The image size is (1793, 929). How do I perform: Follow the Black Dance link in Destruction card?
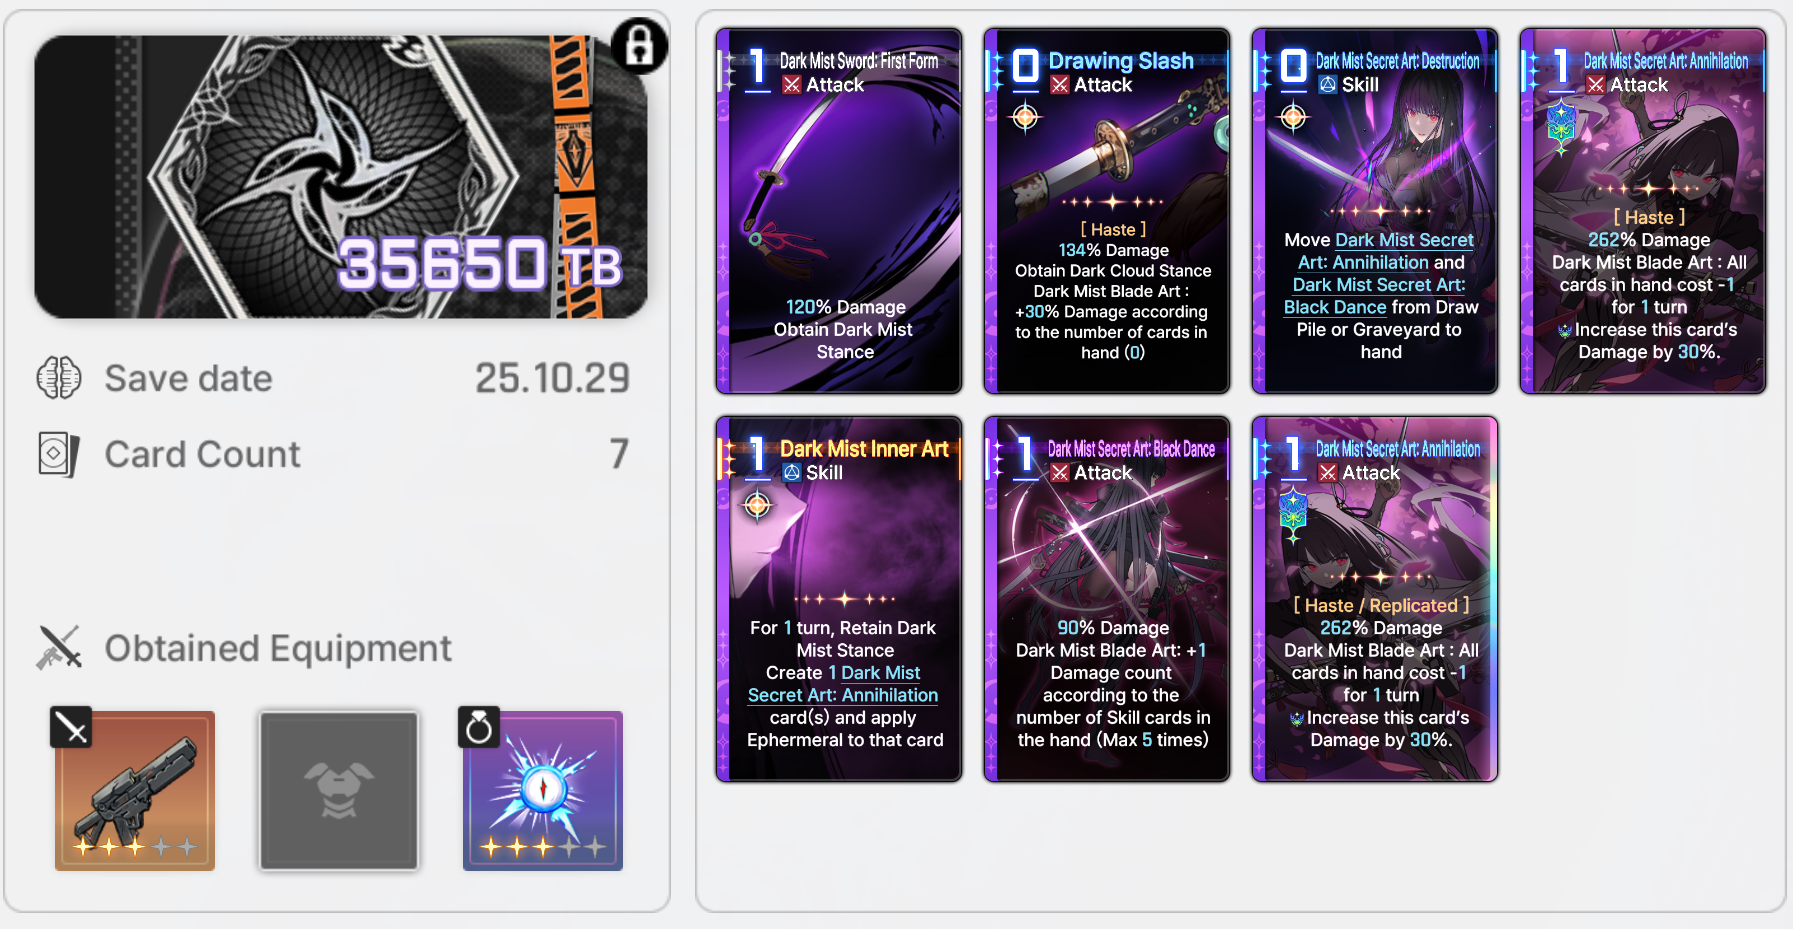pyautogui.click(x=1335, y=307)
